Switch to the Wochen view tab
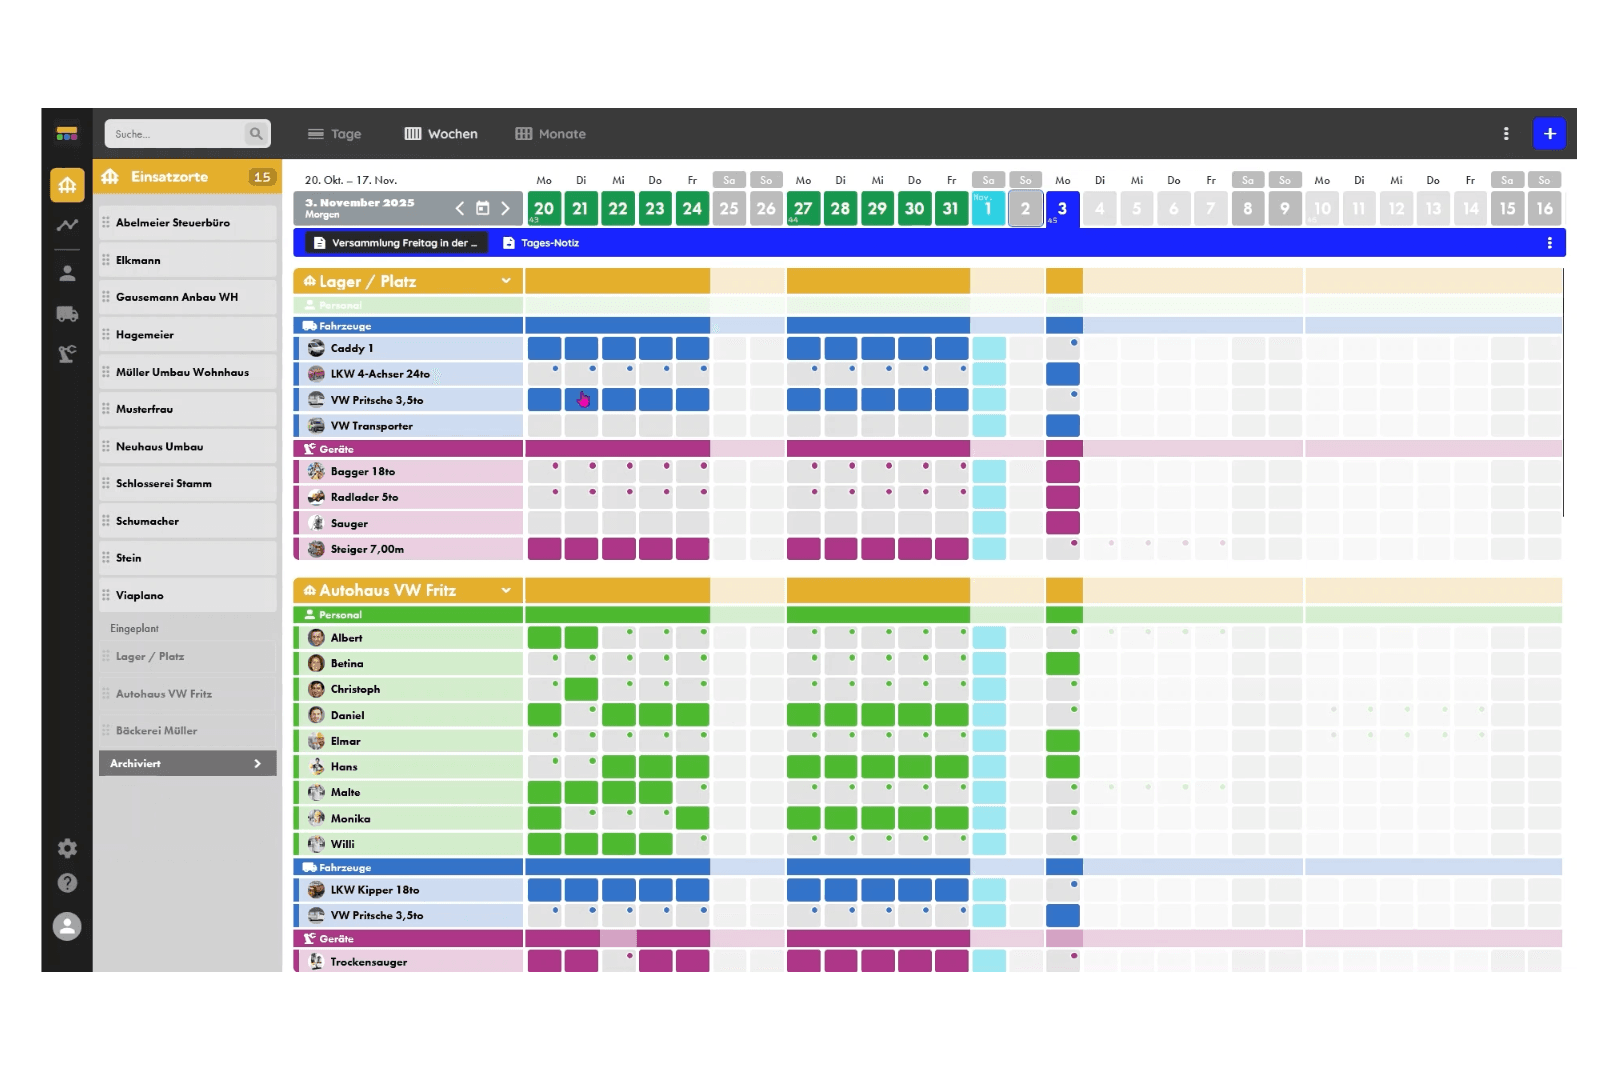1619x1080 pixels. (441, 134)
